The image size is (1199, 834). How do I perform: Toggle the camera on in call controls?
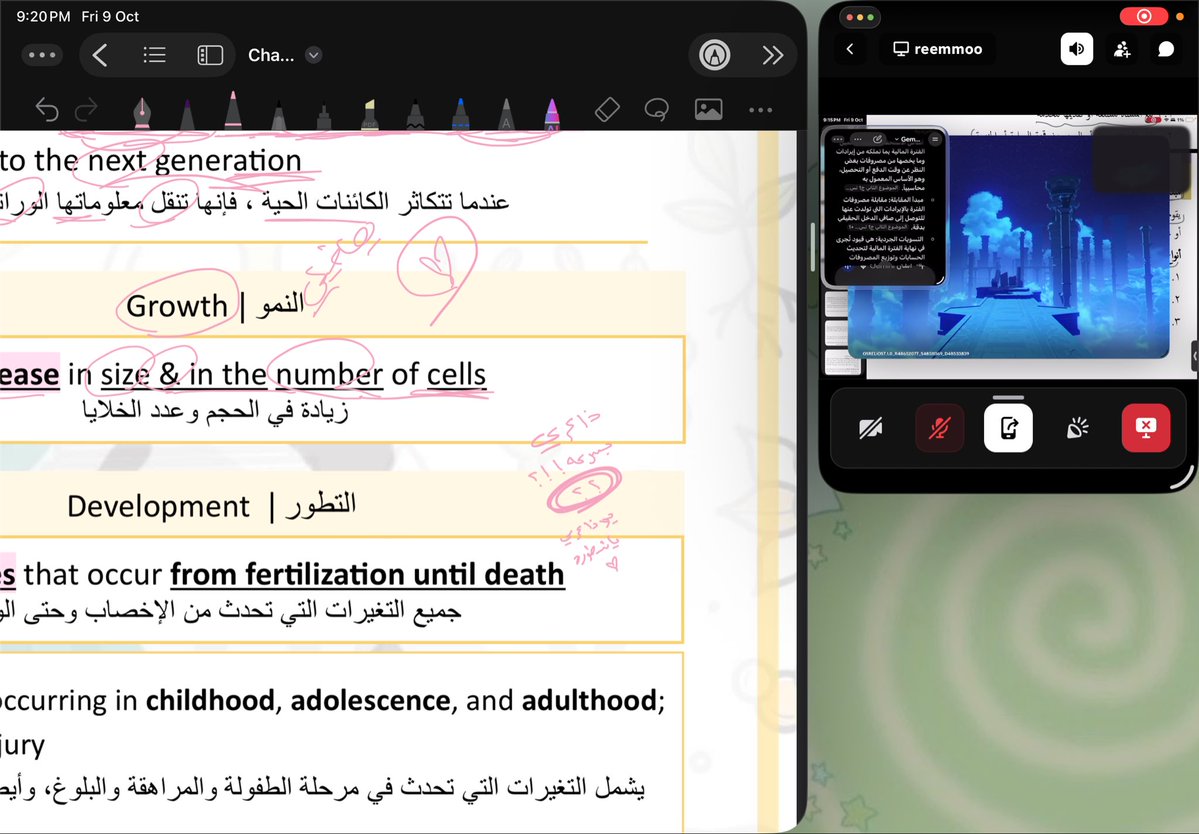[870, 428]
